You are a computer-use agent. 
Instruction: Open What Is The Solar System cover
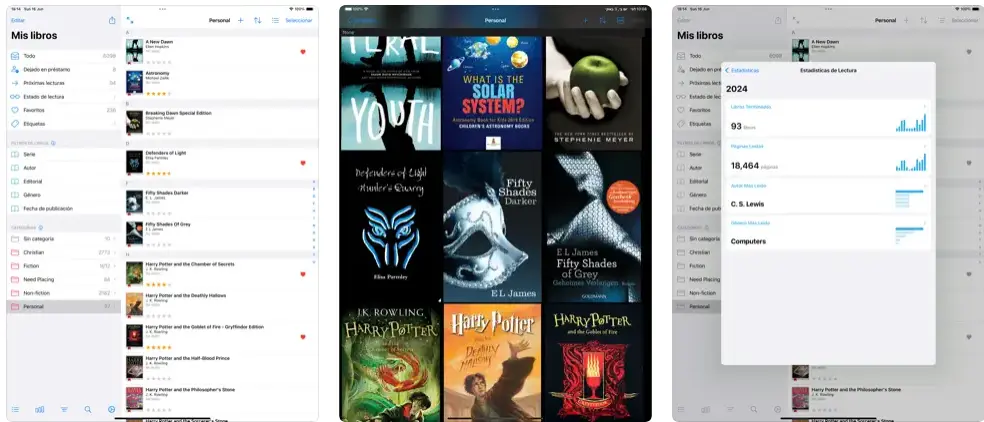tap(492, 93)
